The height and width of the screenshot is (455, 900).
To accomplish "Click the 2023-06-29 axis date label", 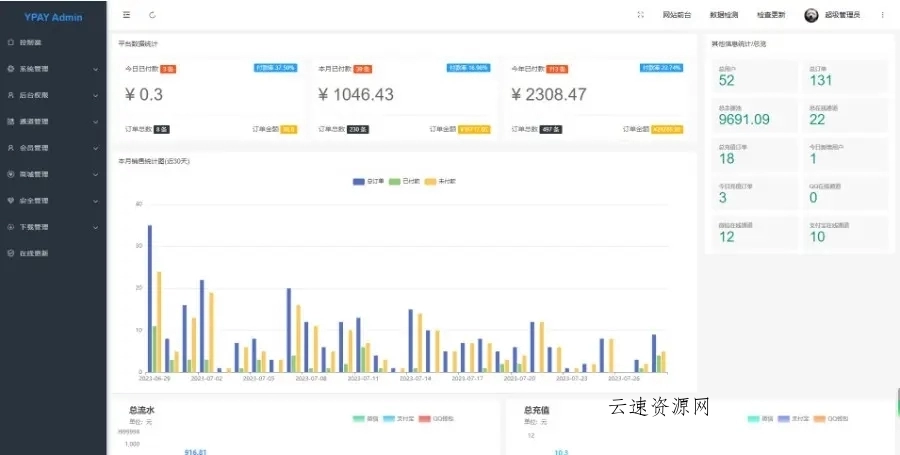I will click(x=153, y=379).
